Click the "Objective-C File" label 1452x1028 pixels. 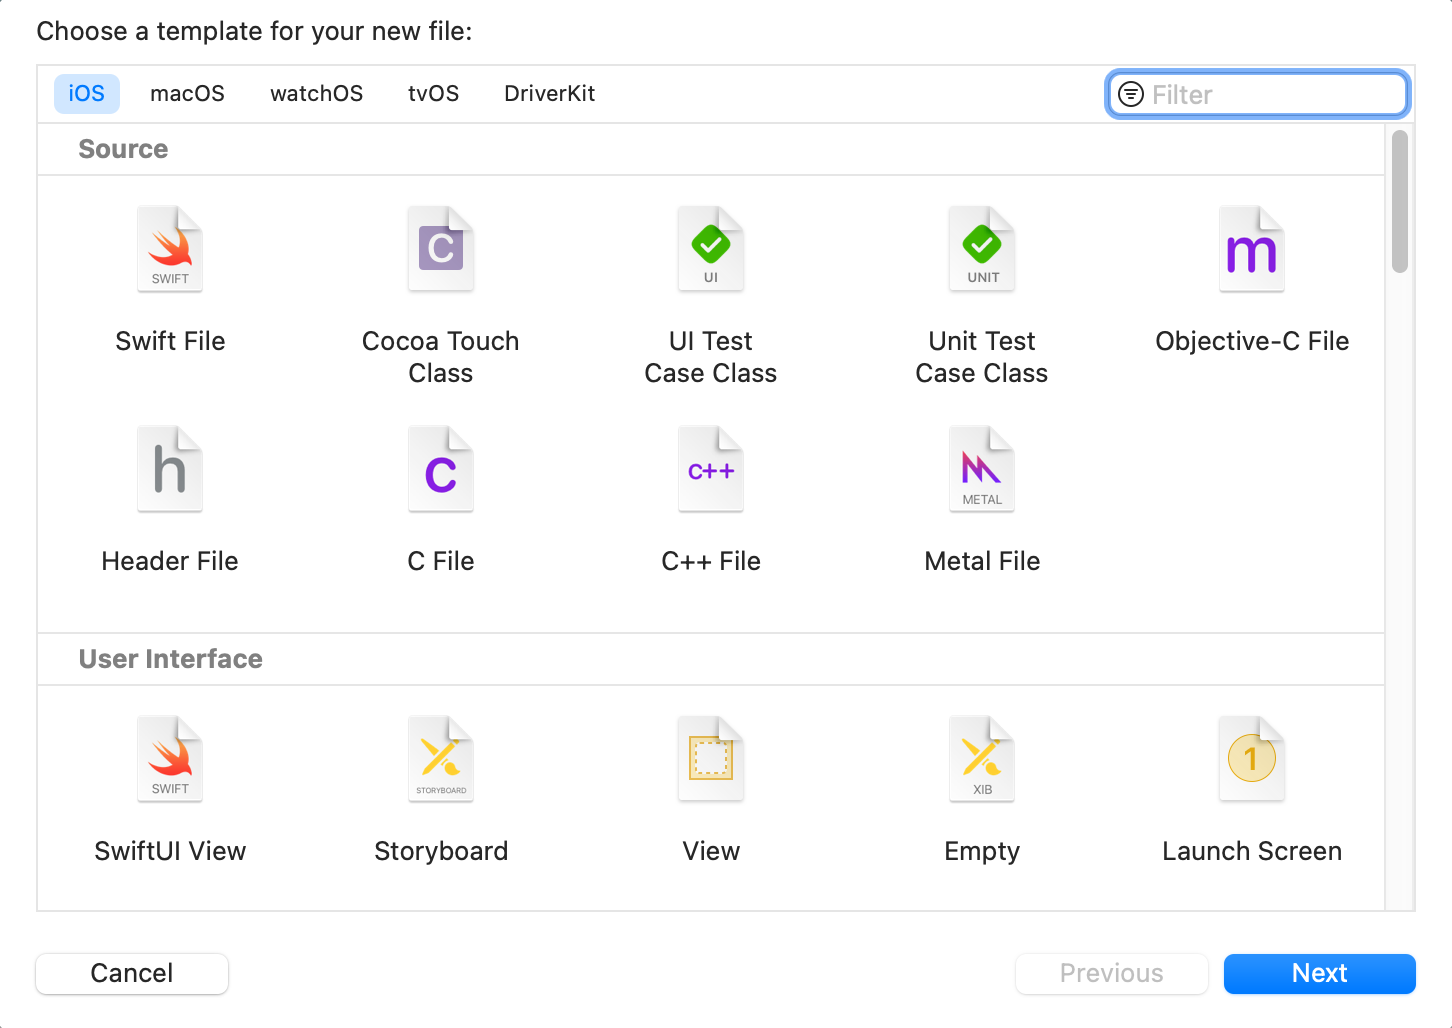[1252, 341]
